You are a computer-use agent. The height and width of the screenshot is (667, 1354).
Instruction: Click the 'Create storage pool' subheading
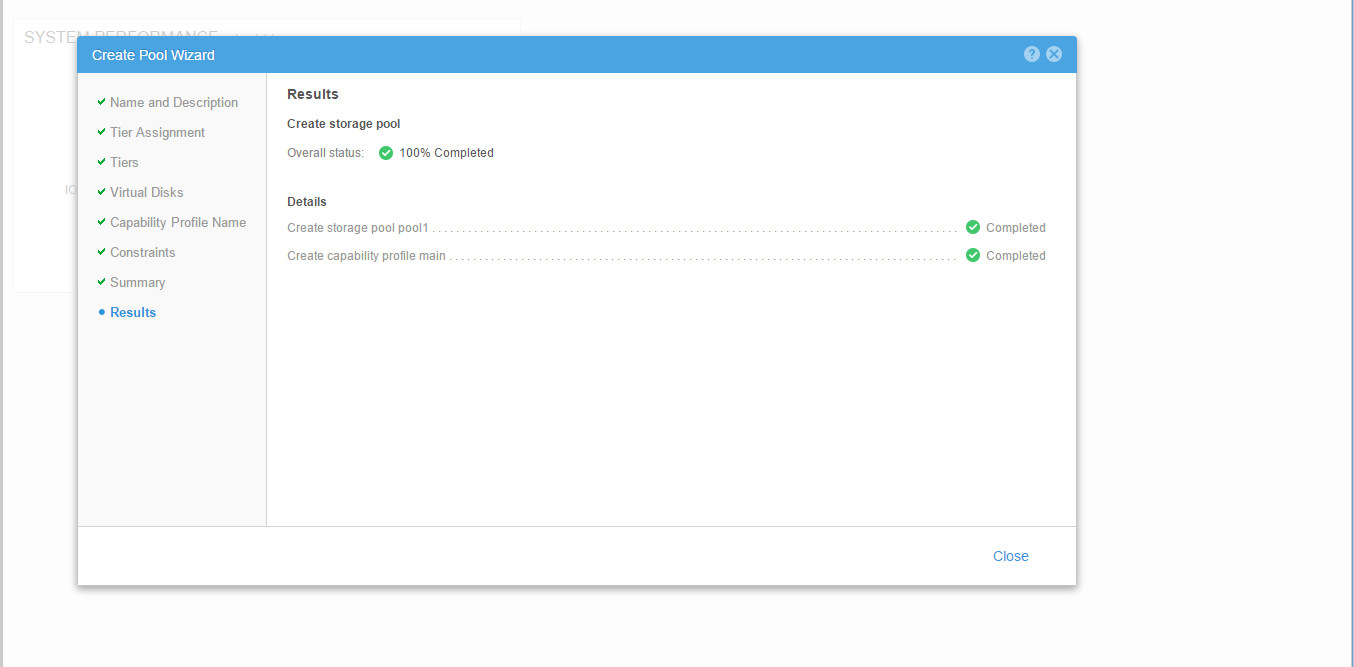[x=344, y=124]
